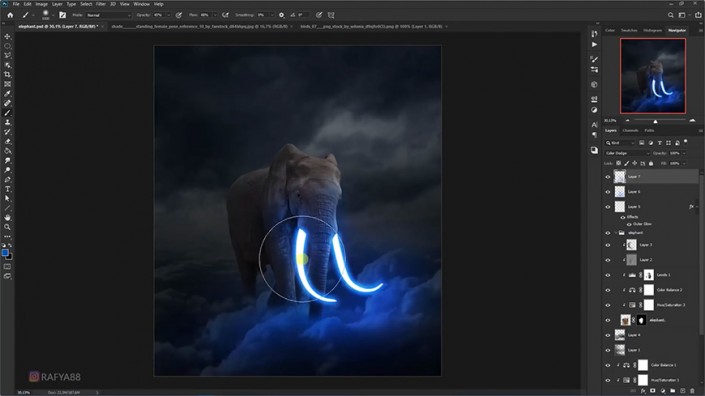The image size is (705, 396).
Task: Click the Navigator preview thumbnail
Action: tap(653, 76)
